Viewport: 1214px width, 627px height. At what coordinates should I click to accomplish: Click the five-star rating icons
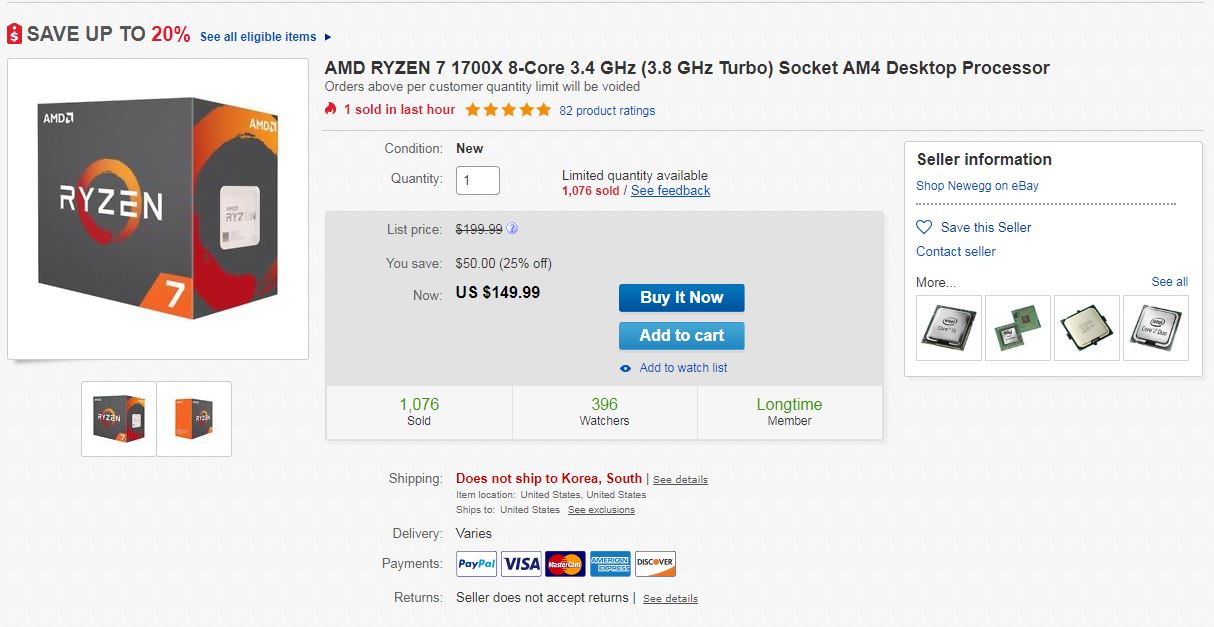507,110
